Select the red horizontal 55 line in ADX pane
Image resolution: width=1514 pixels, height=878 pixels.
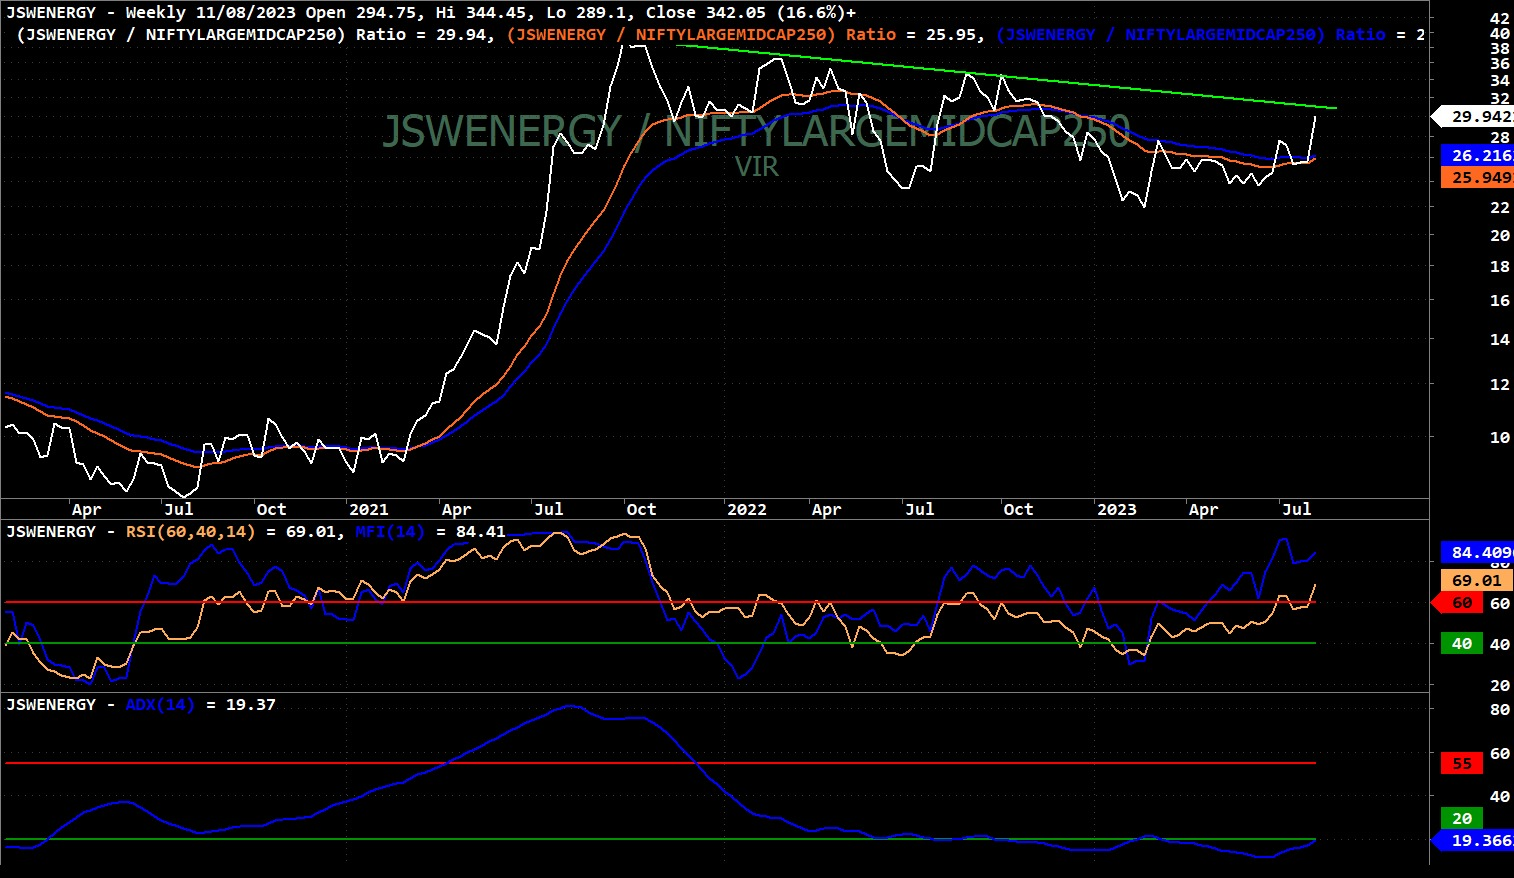pyautogui.click(x=660, y=763)
